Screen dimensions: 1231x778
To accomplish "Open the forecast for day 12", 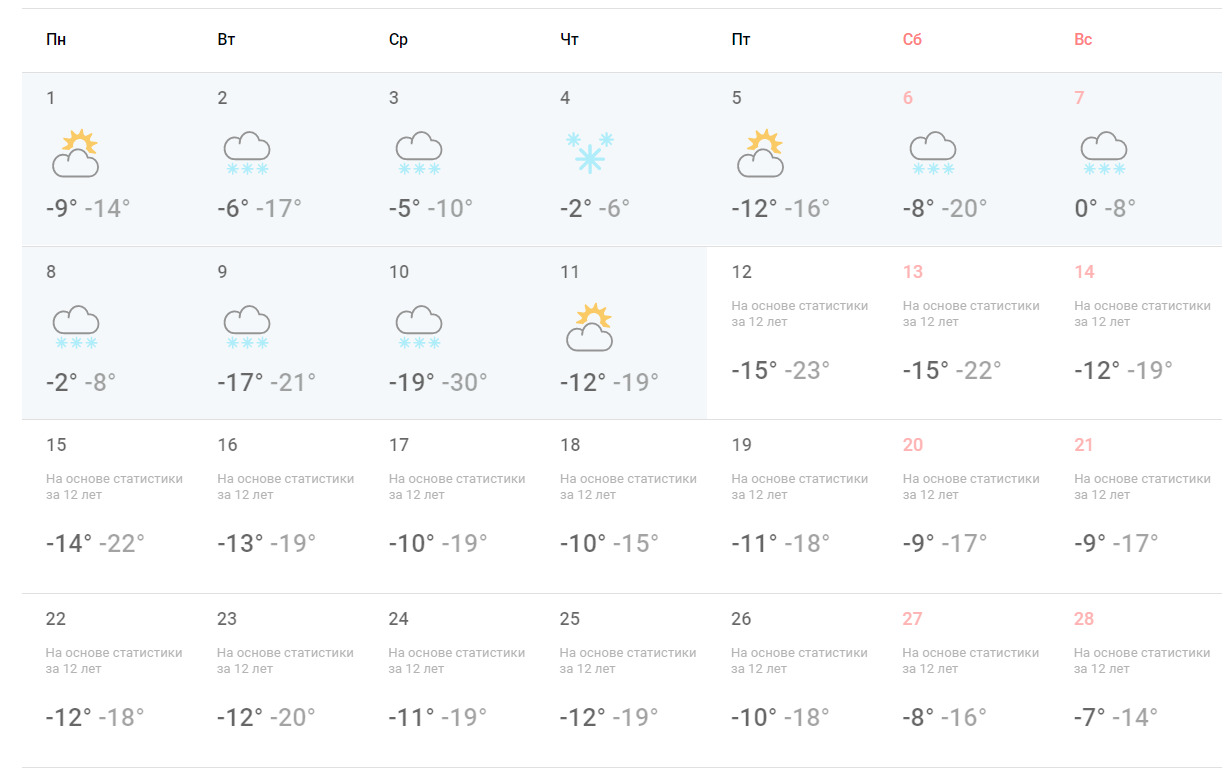I will point(792,333).
